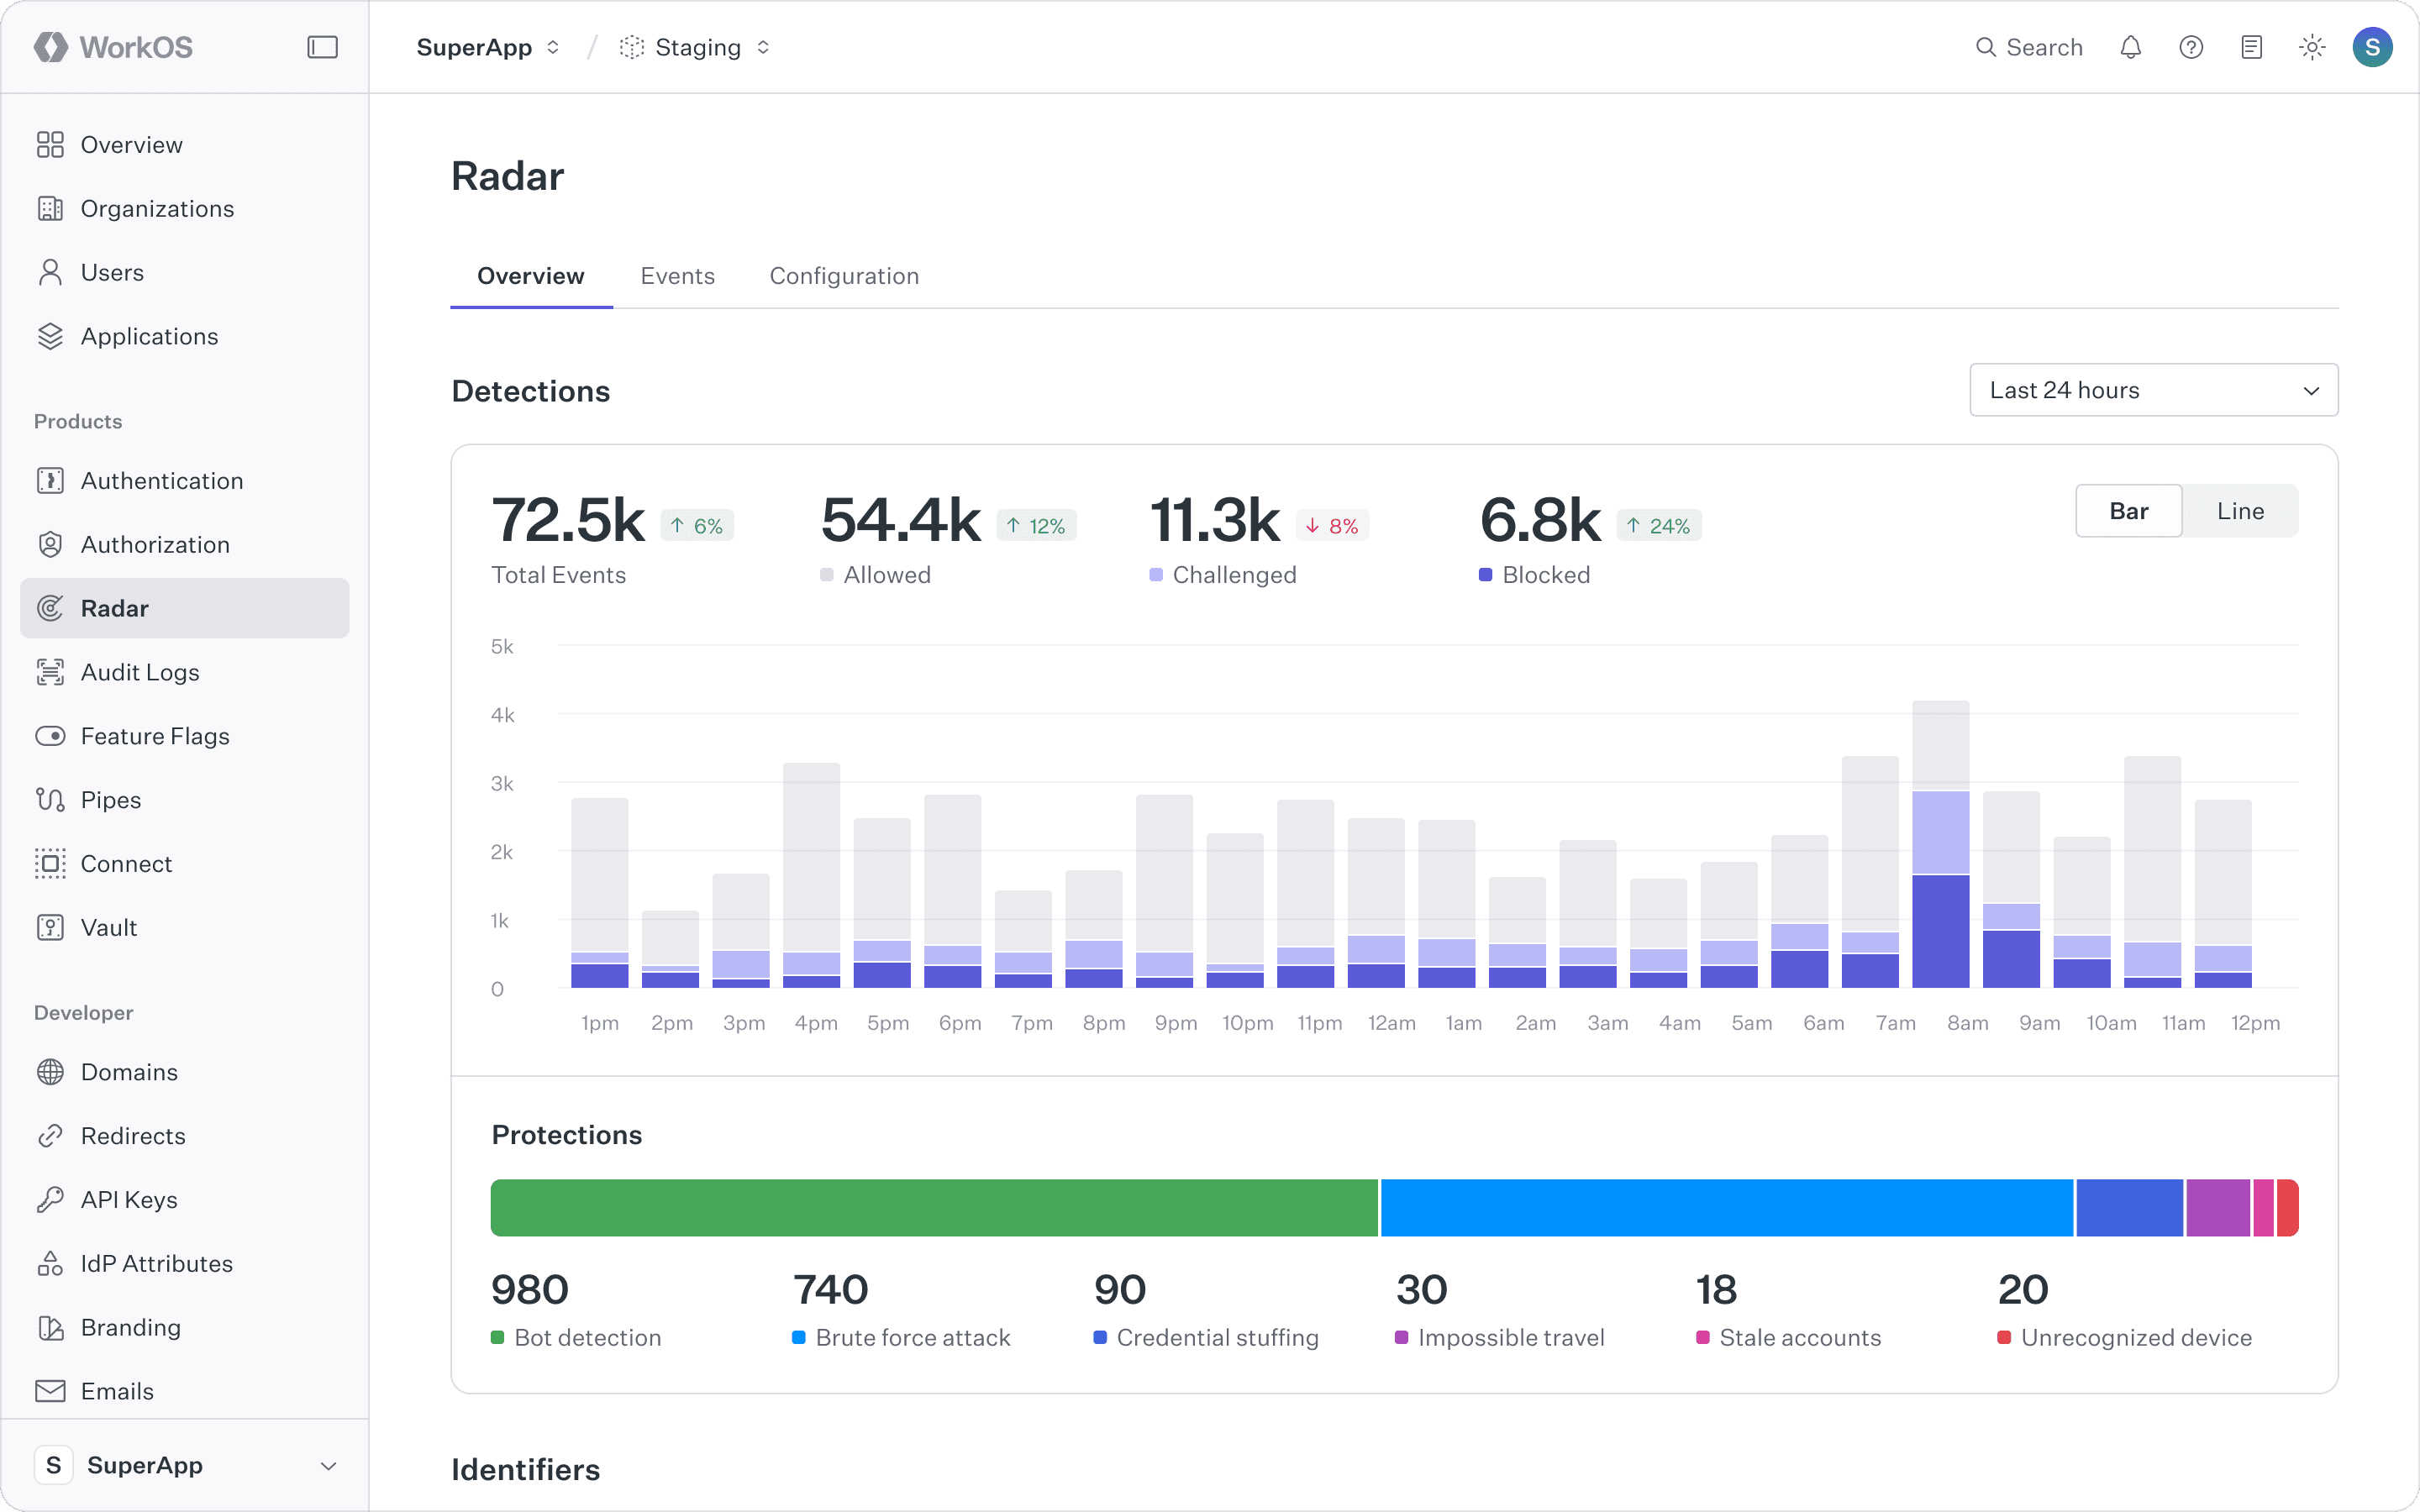The width and height of the screenshot is (2420, 1512).
Task: Click the blue Brute force attack bar segment
Action: coord(1727,1208)
